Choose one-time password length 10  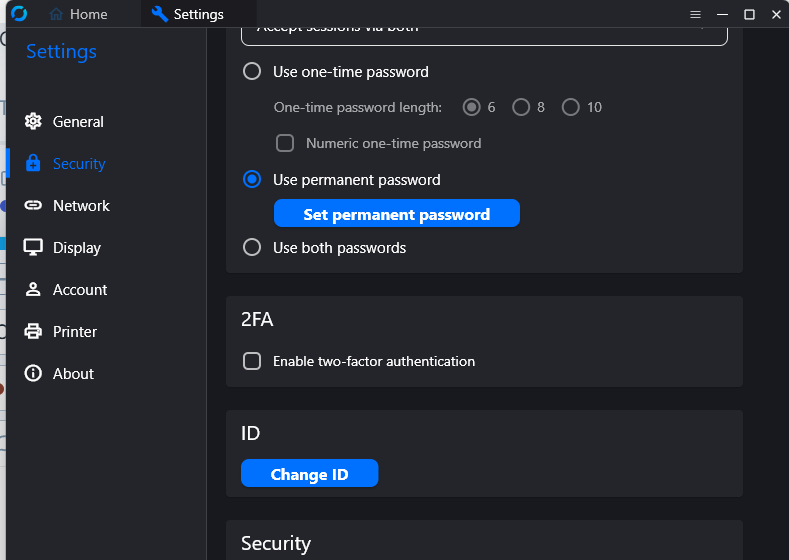pos(571,107)
